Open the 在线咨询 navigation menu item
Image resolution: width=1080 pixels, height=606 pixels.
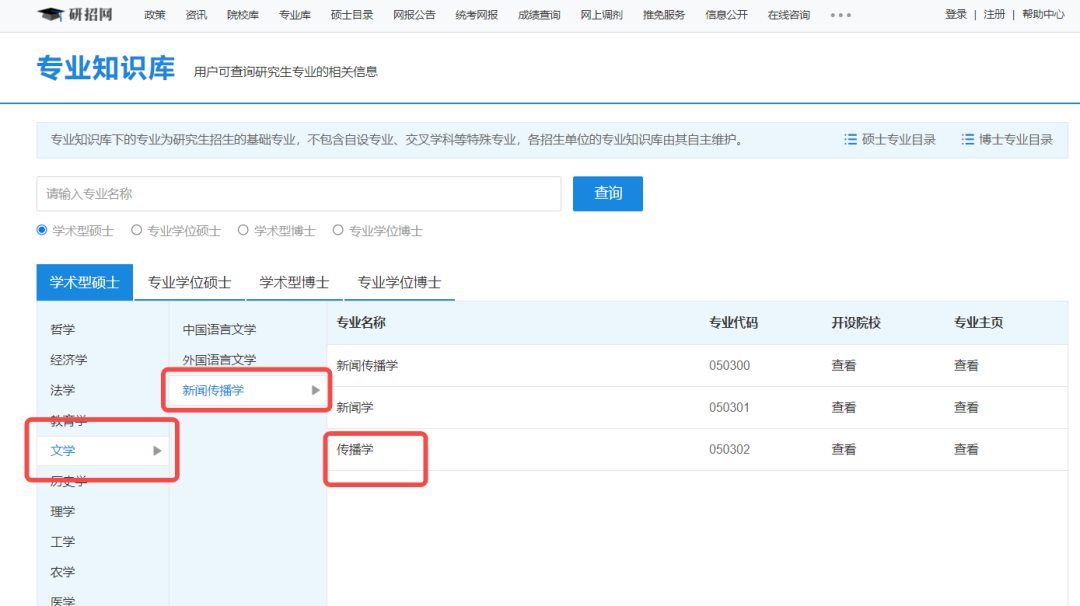(789, 14)
